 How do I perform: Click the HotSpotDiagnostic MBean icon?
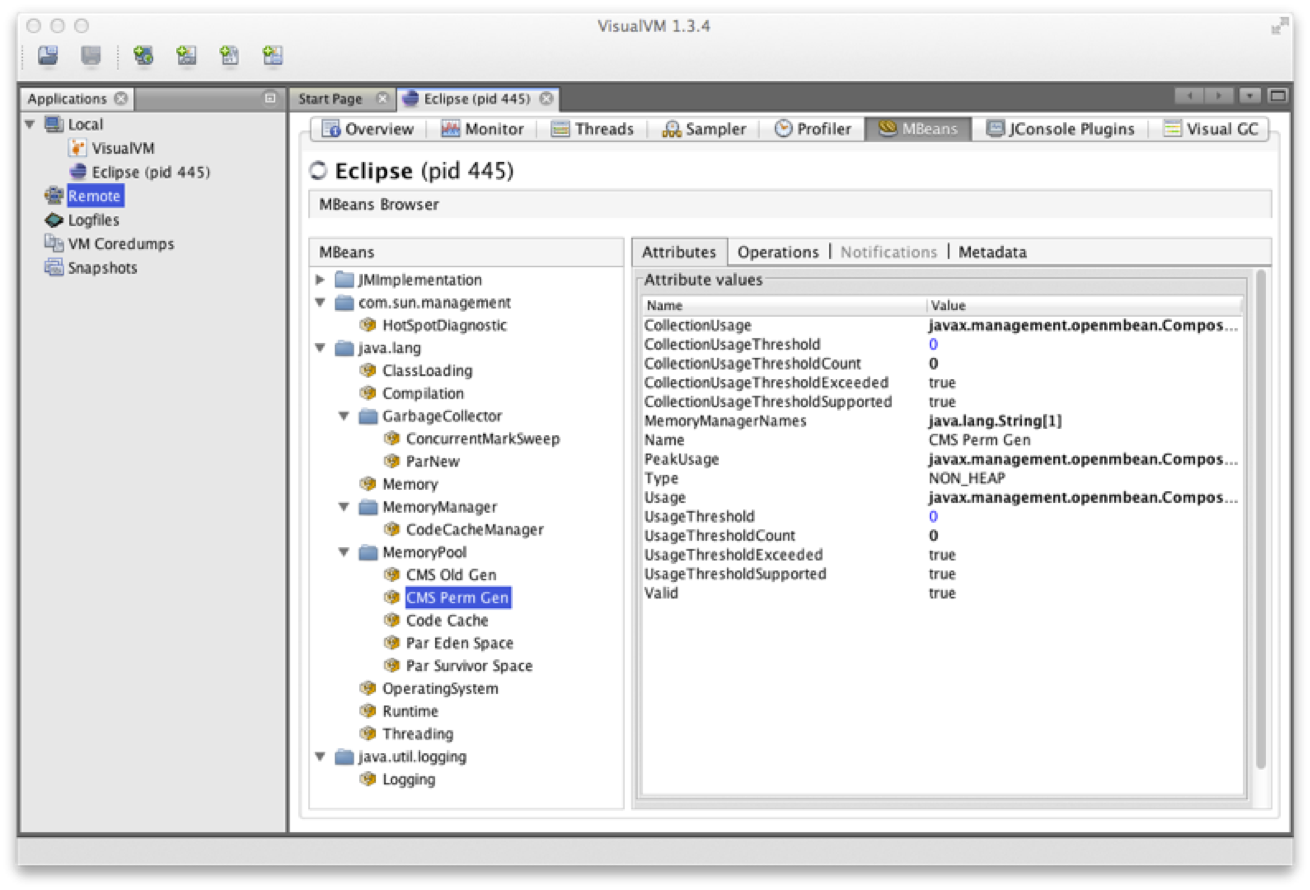tap(367, 325)
